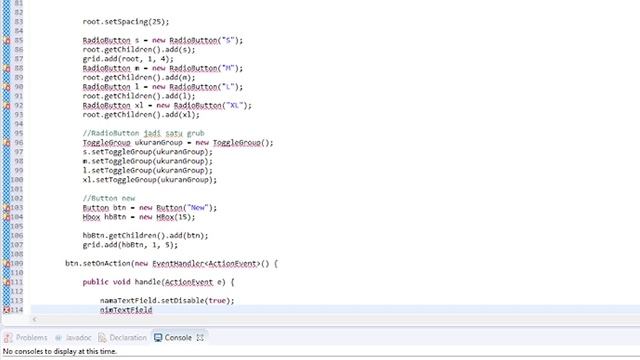Click the red error icon on line 114

point(7,310)
